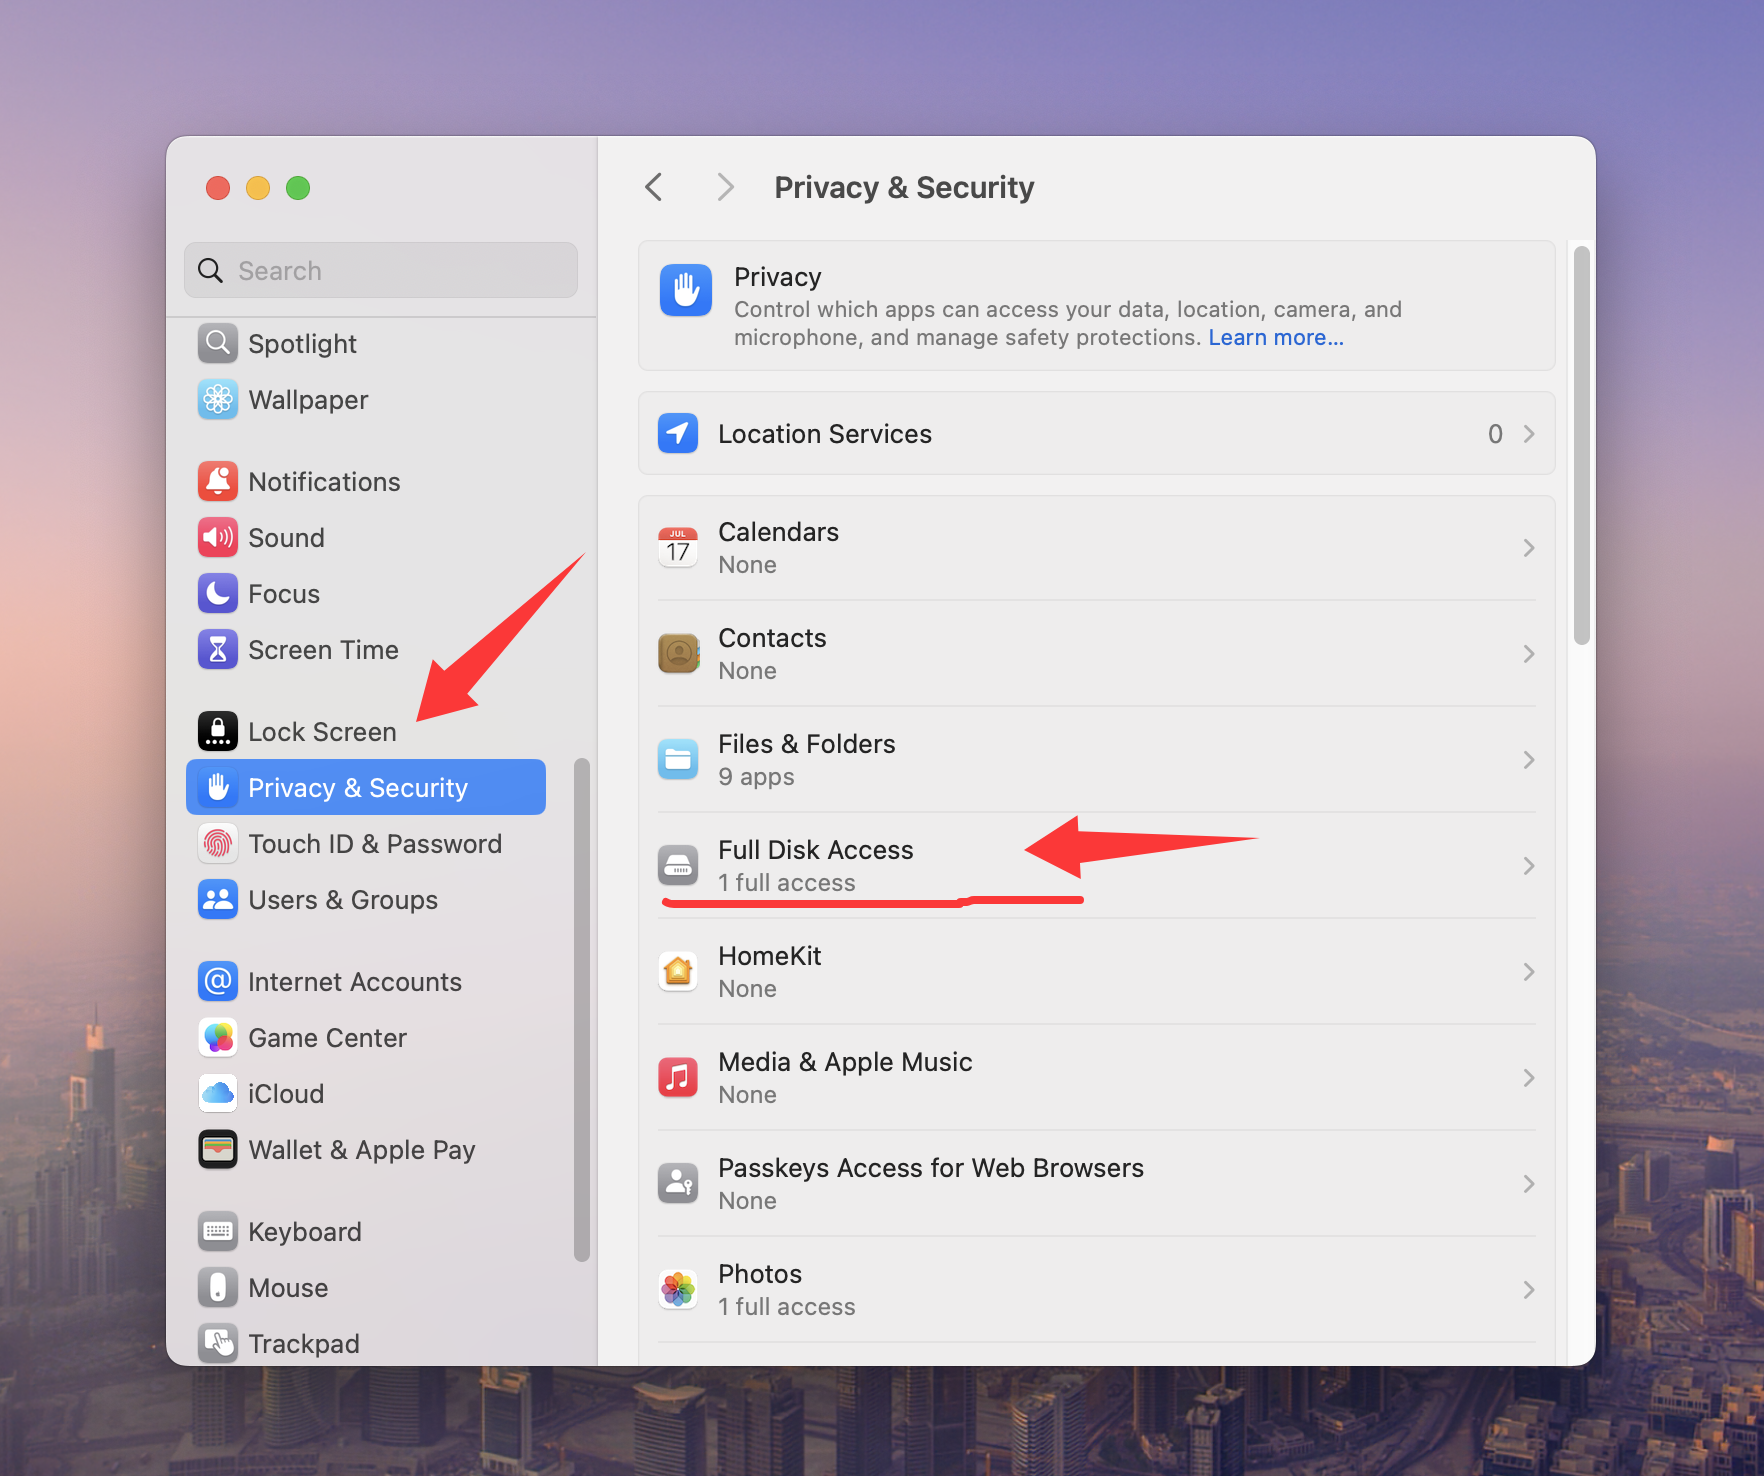Open Focus via the crescent moon icon
1764x1476 pixels.
(217, 593)
